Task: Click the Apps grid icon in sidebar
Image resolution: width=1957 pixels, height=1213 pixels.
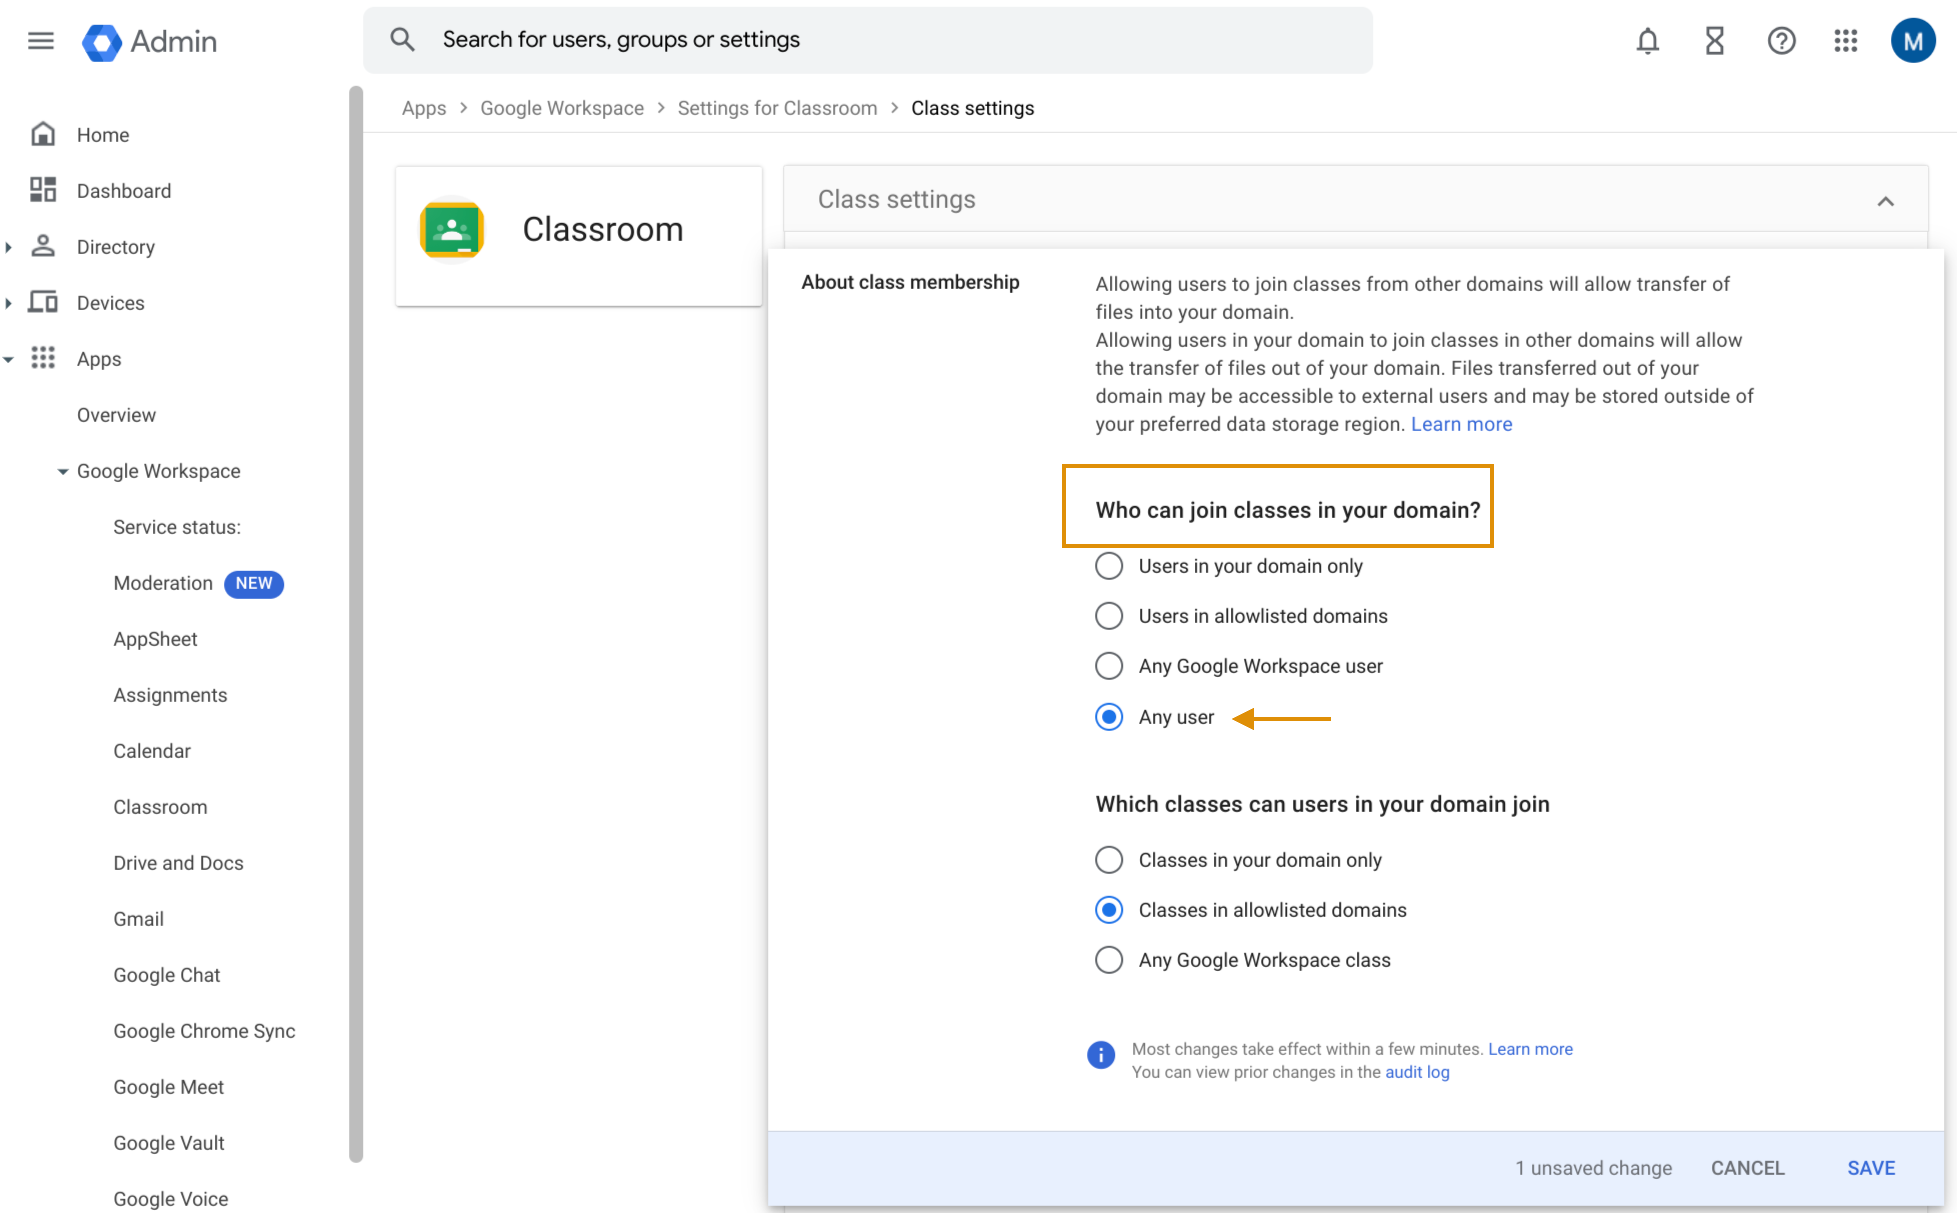Action: click(43, 358)
